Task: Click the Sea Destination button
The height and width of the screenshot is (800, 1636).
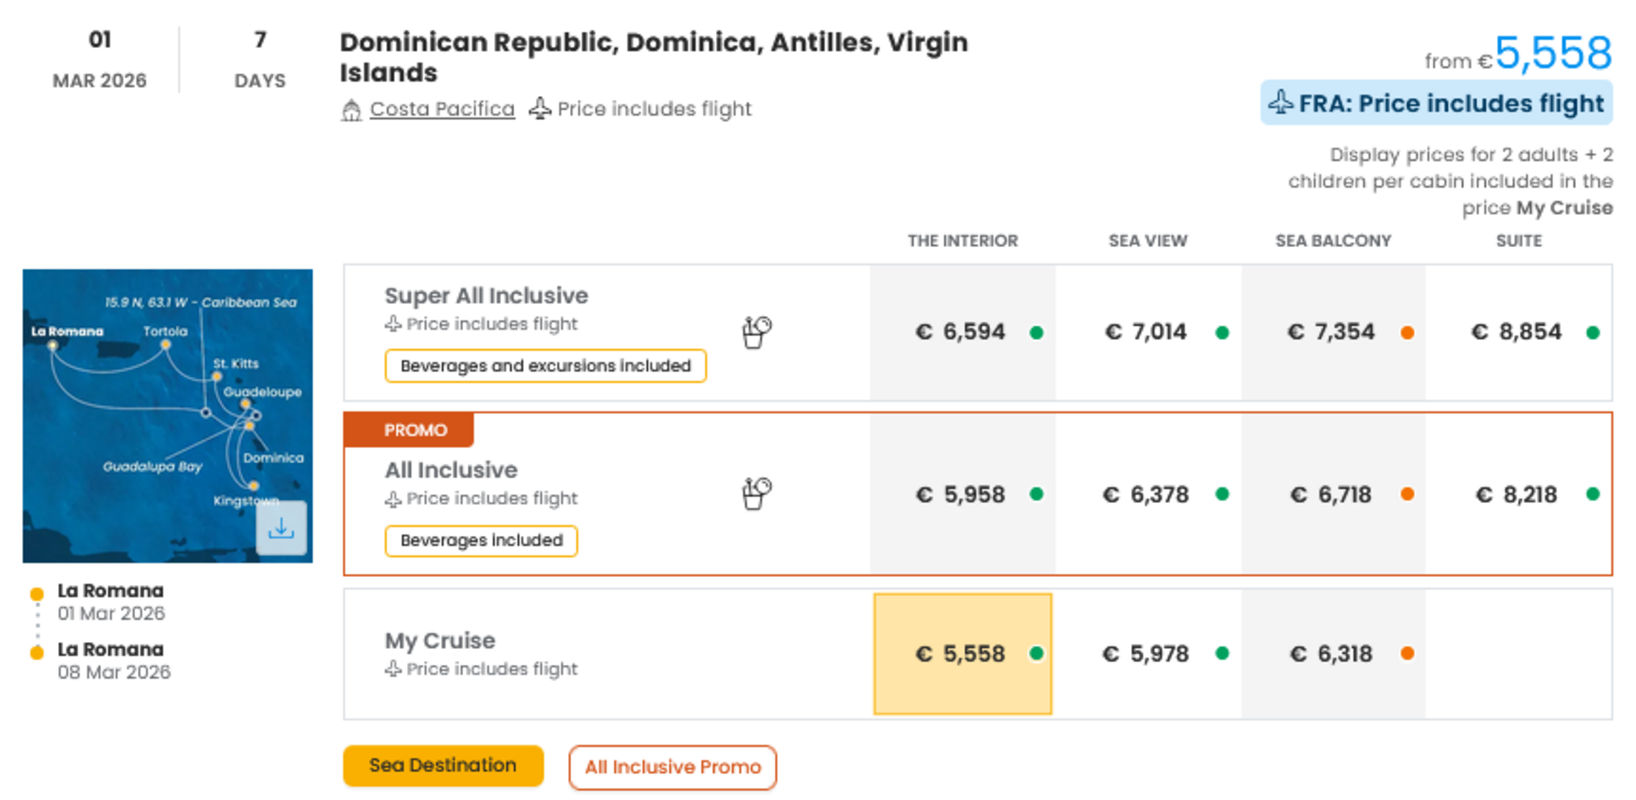Action: pos(443,766)
